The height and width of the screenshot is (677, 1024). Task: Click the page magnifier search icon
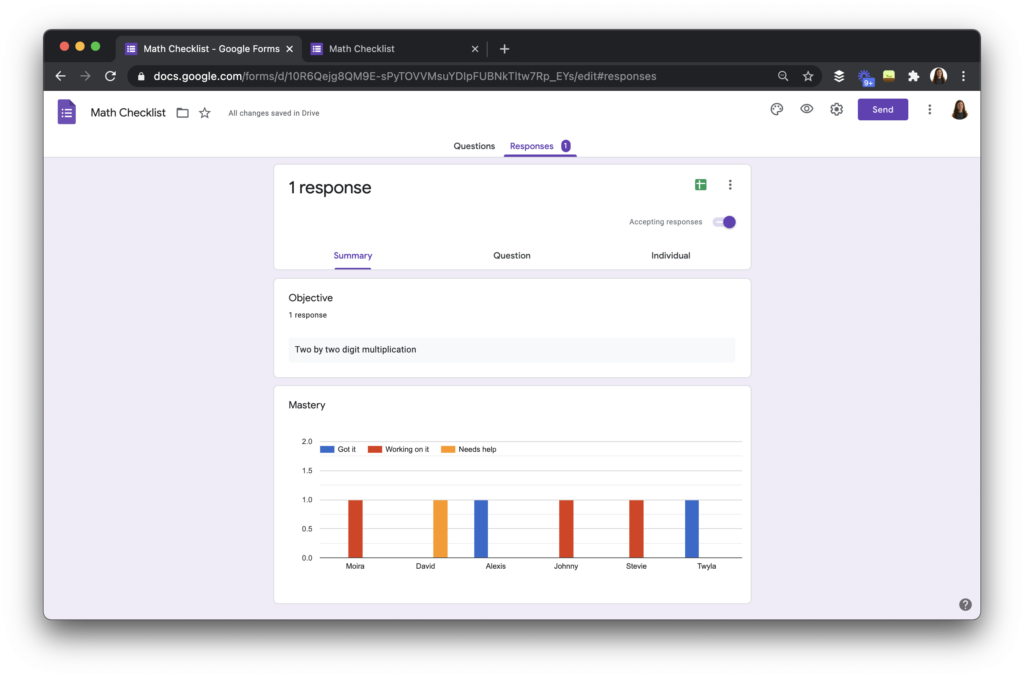[784, 75]
